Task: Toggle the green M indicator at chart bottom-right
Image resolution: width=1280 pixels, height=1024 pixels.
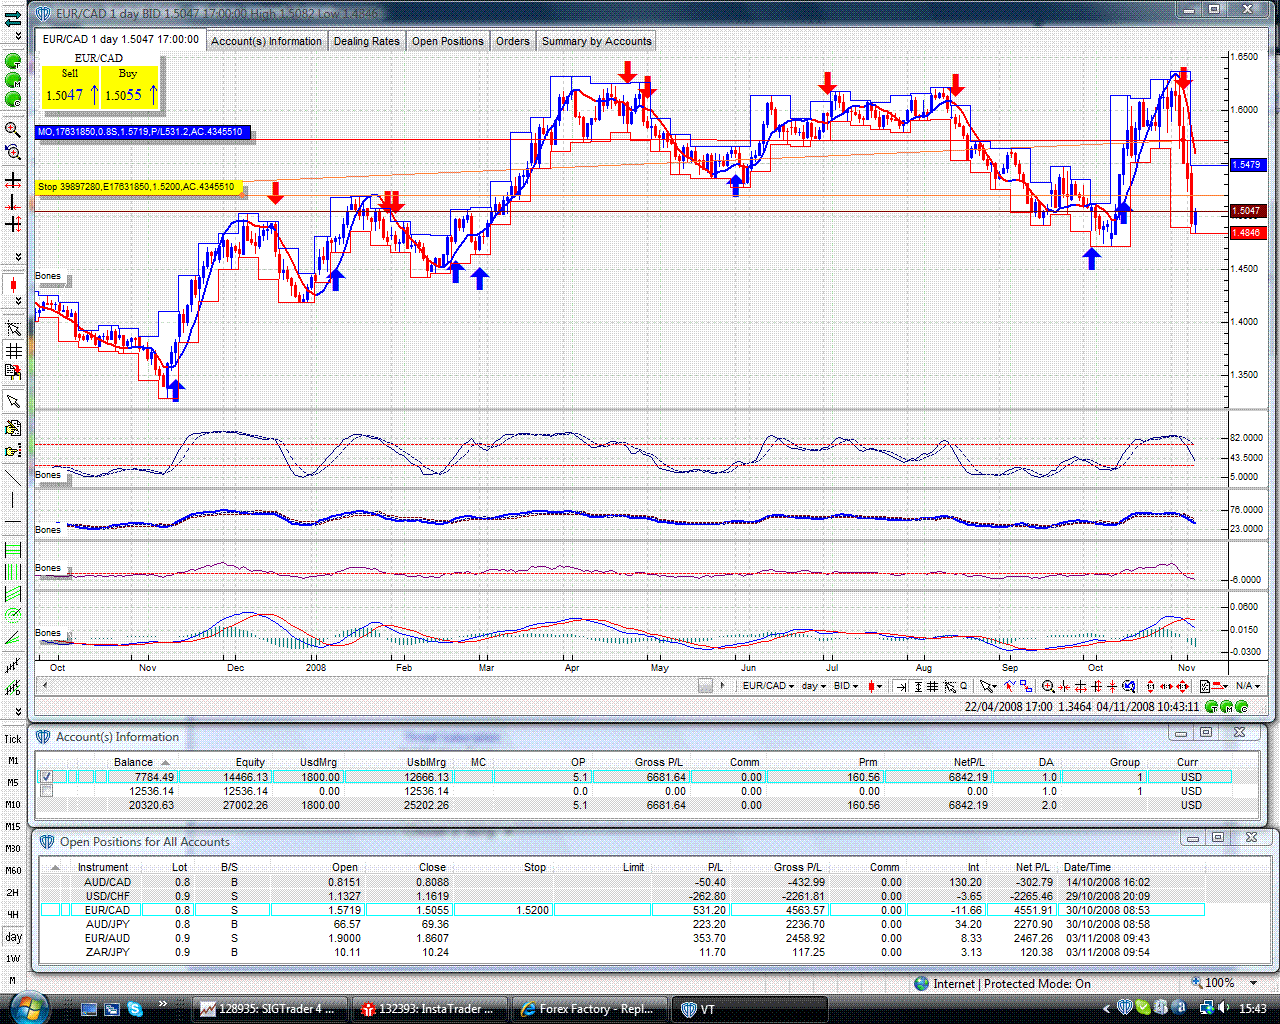Action: click(x=1227, y=706)
